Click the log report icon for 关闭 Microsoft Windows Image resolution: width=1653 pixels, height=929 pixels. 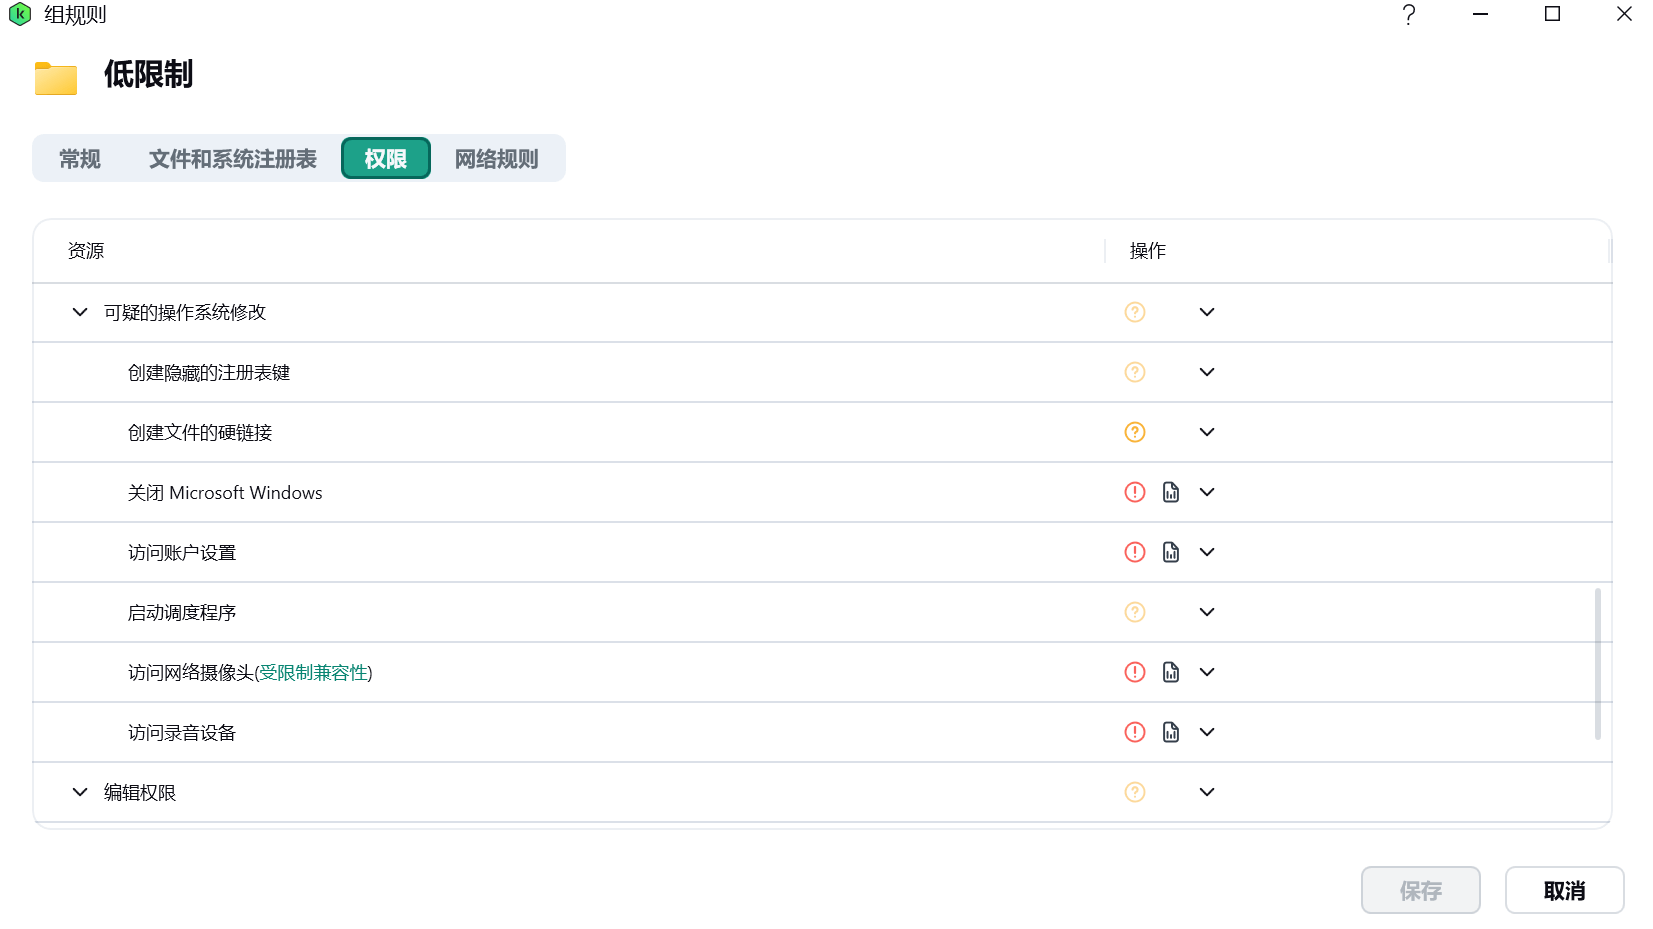(1171, 492)
